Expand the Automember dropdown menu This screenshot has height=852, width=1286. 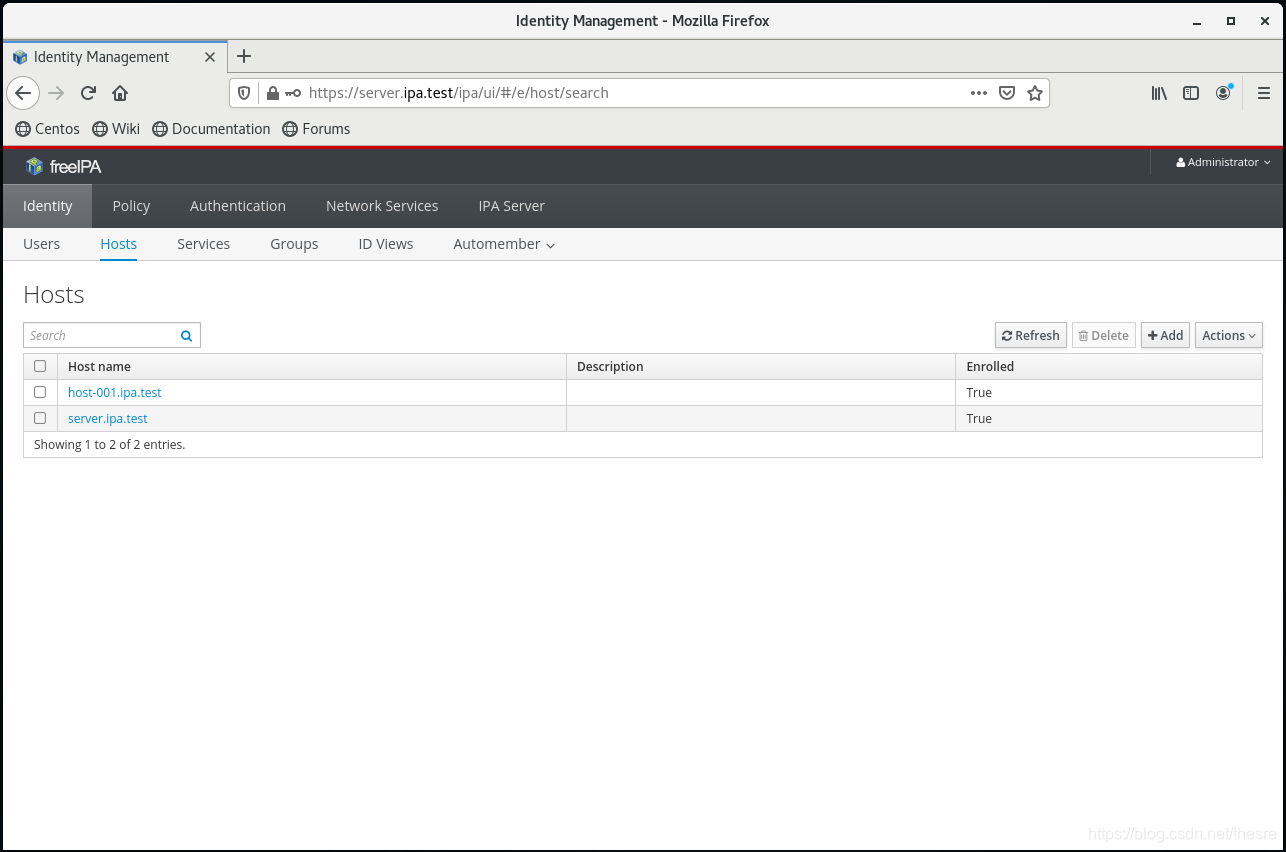point(504,244)
